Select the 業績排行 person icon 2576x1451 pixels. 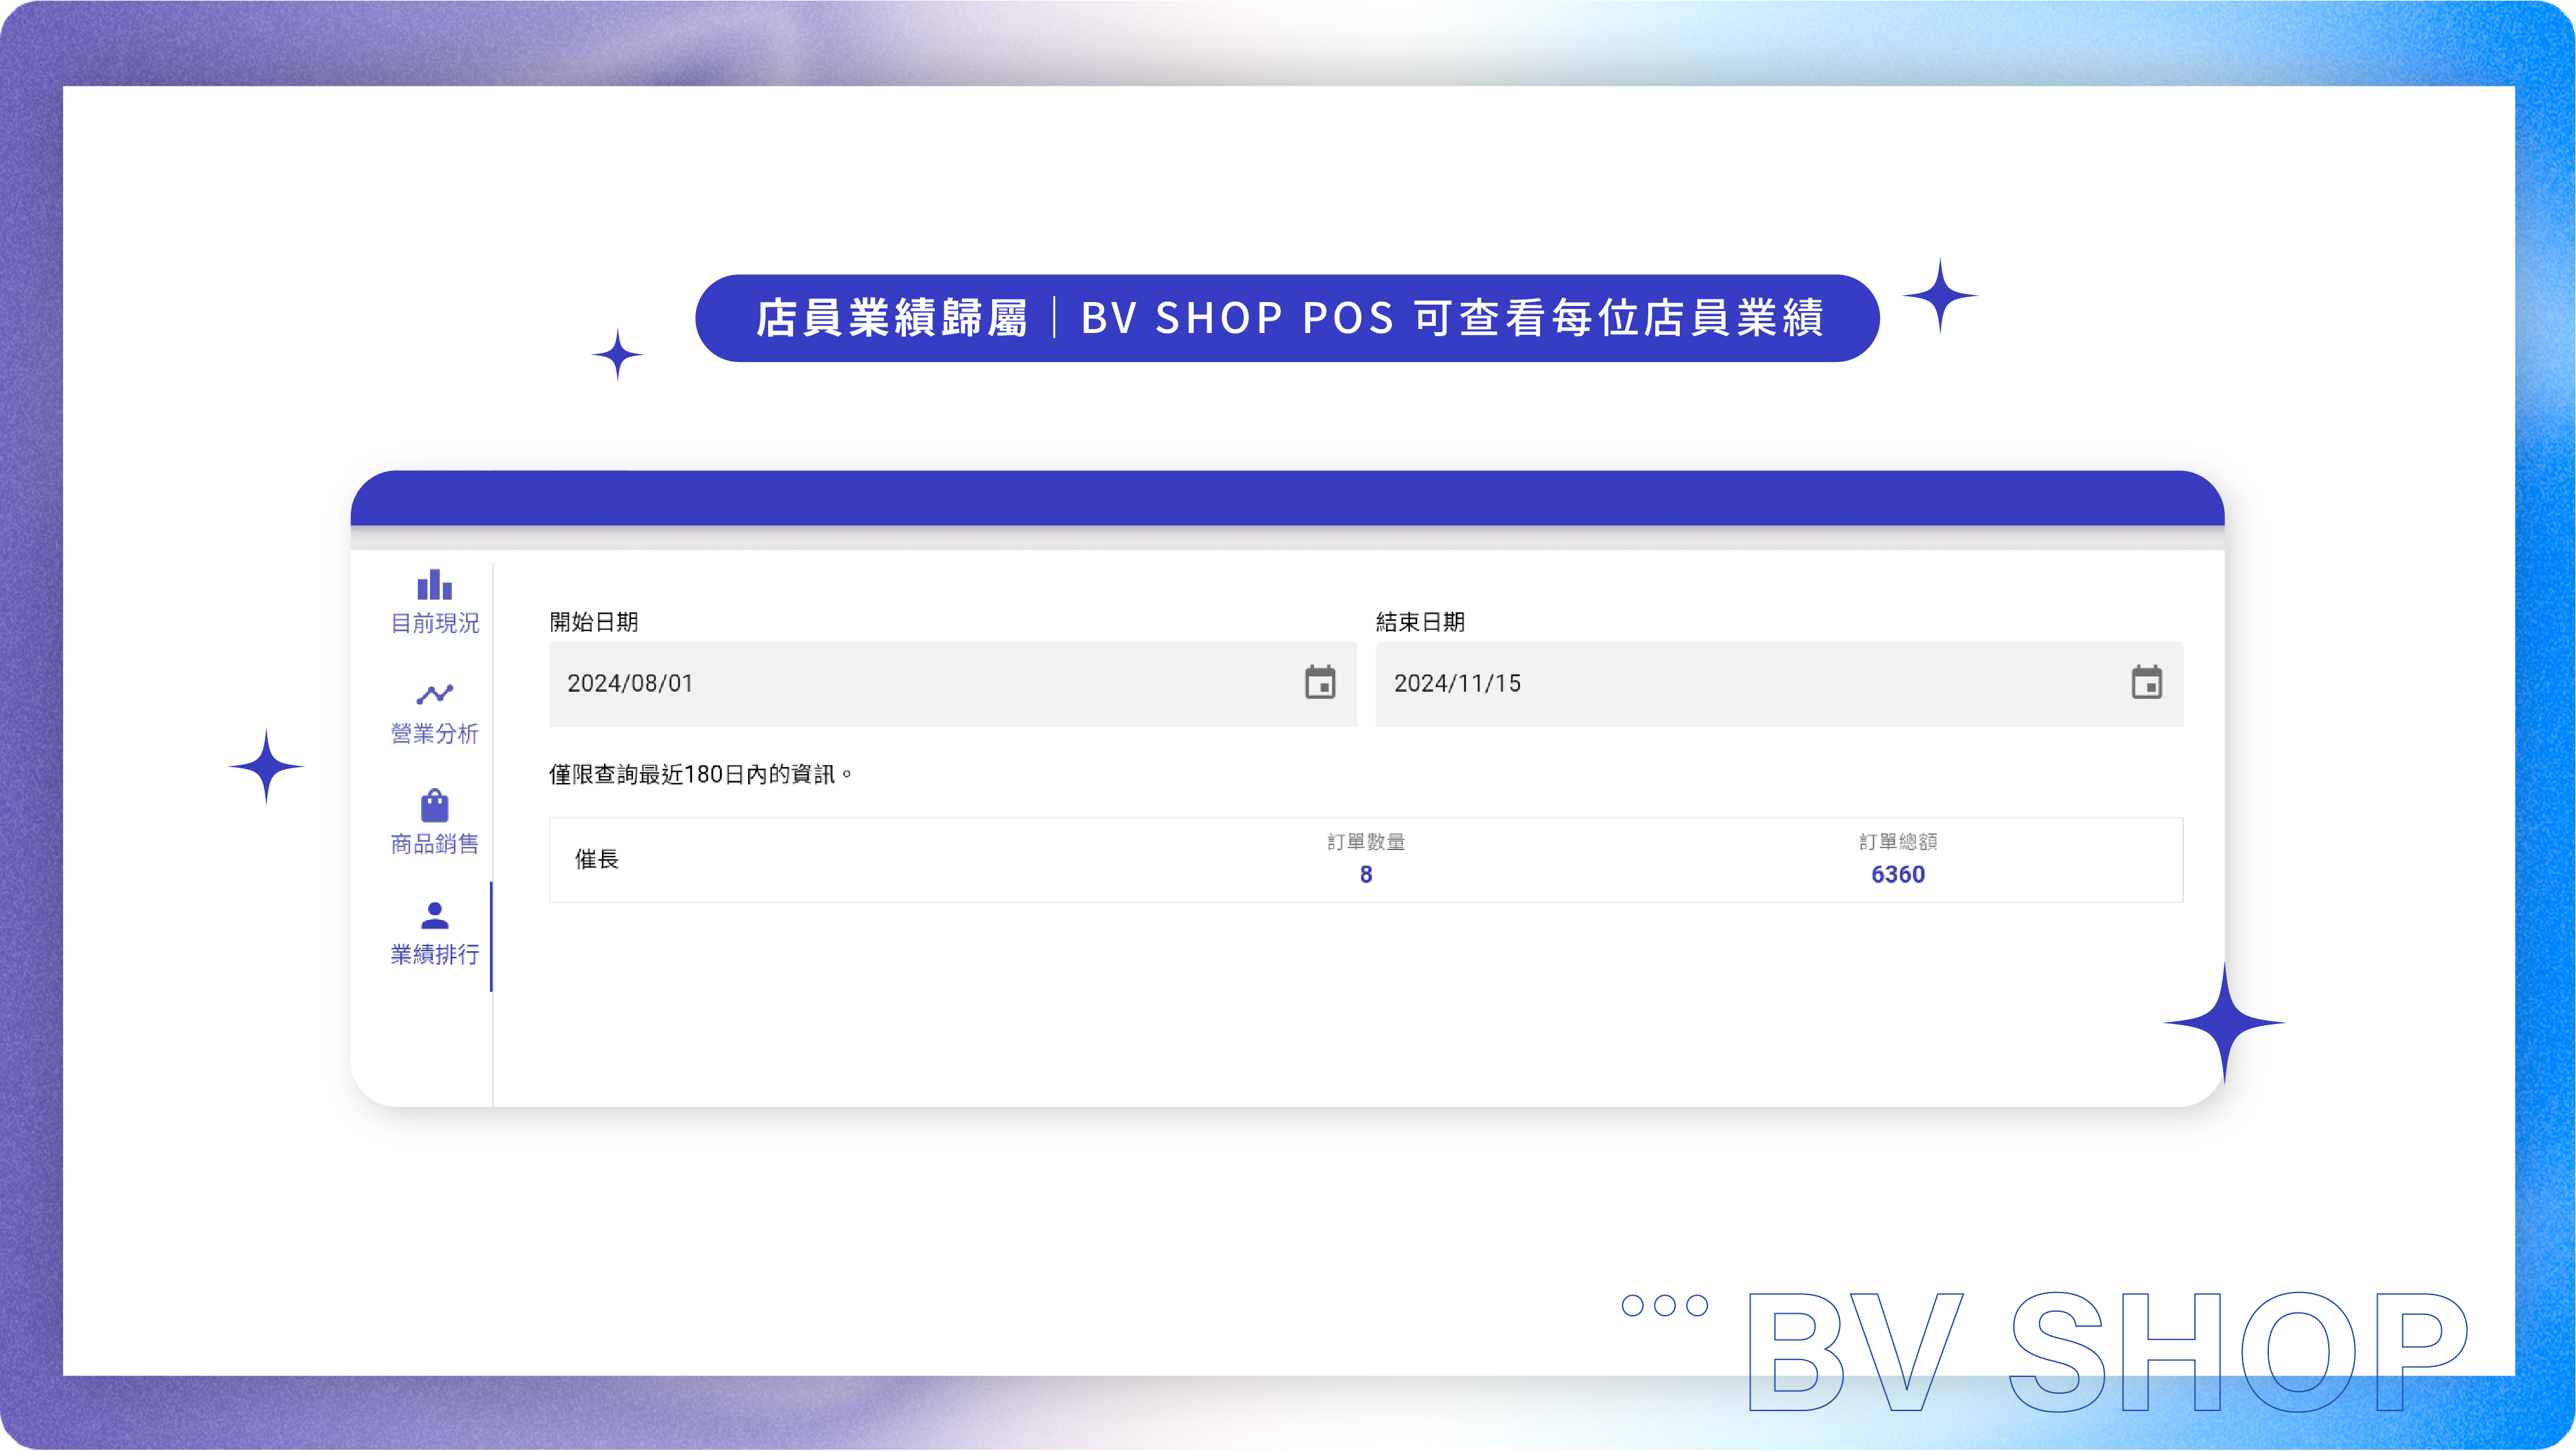(434, 915)
